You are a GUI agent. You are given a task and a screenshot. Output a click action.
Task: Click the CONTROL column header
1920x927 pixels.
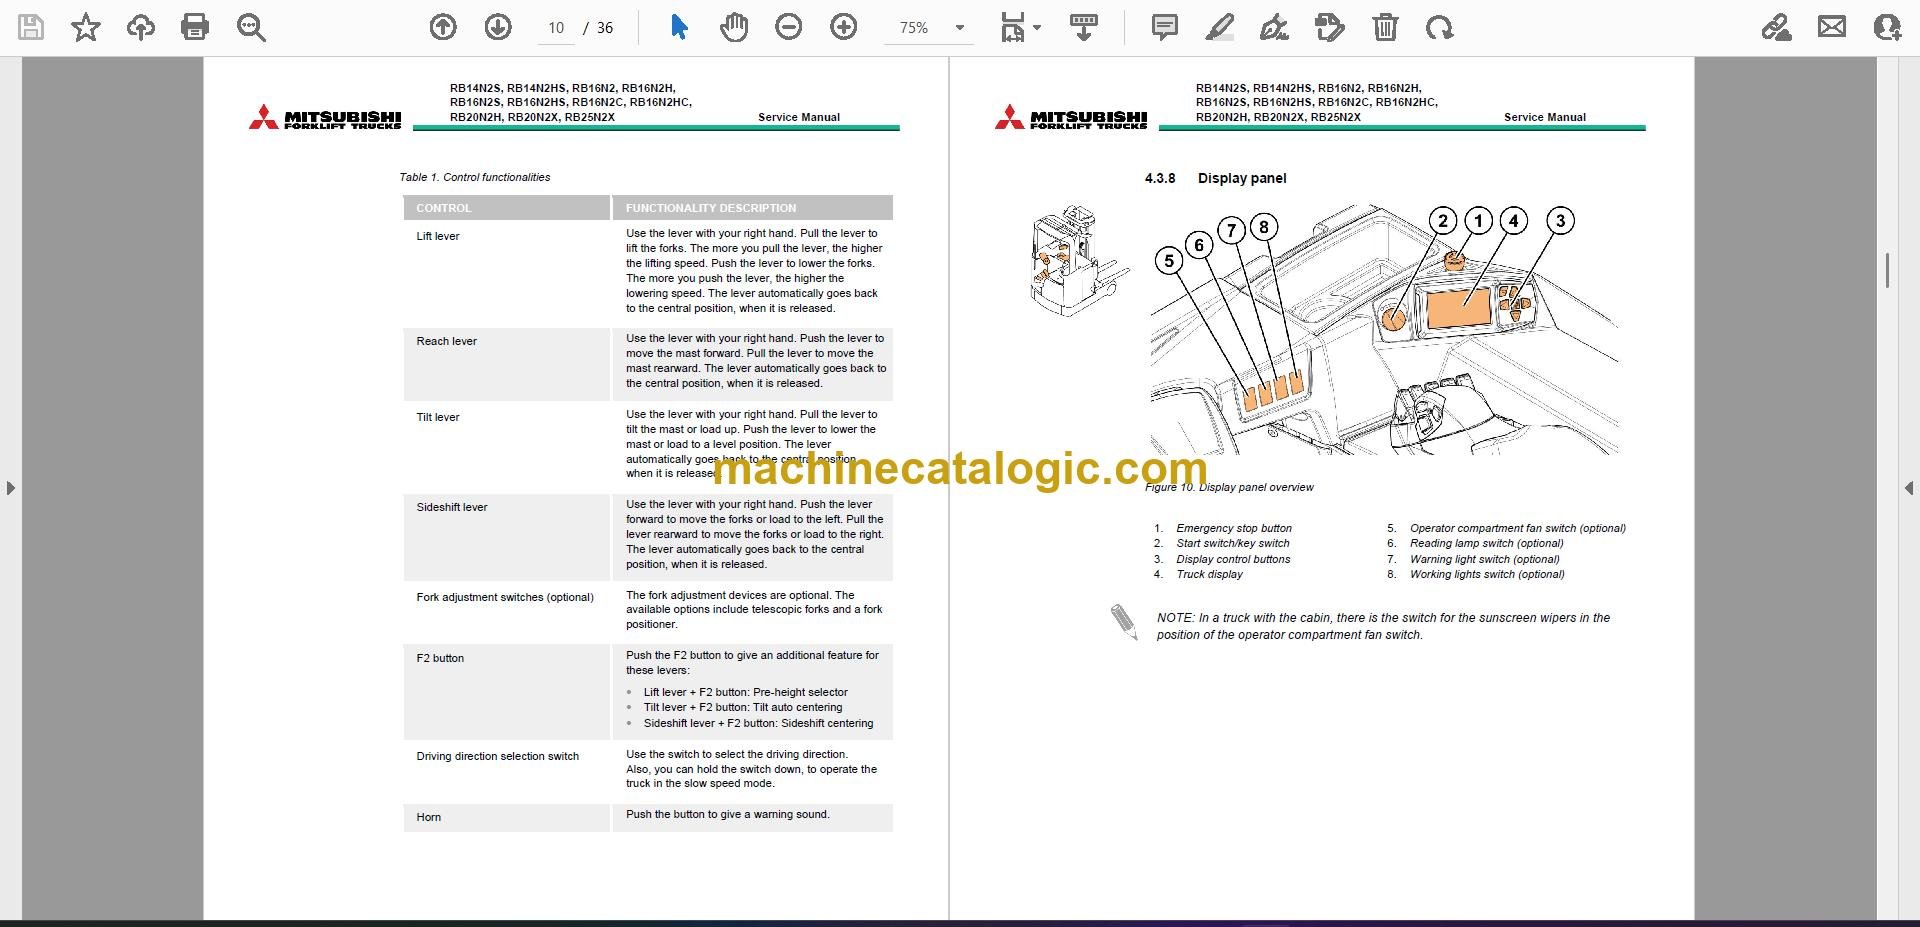pyautogui.click(x=506, y=208)
